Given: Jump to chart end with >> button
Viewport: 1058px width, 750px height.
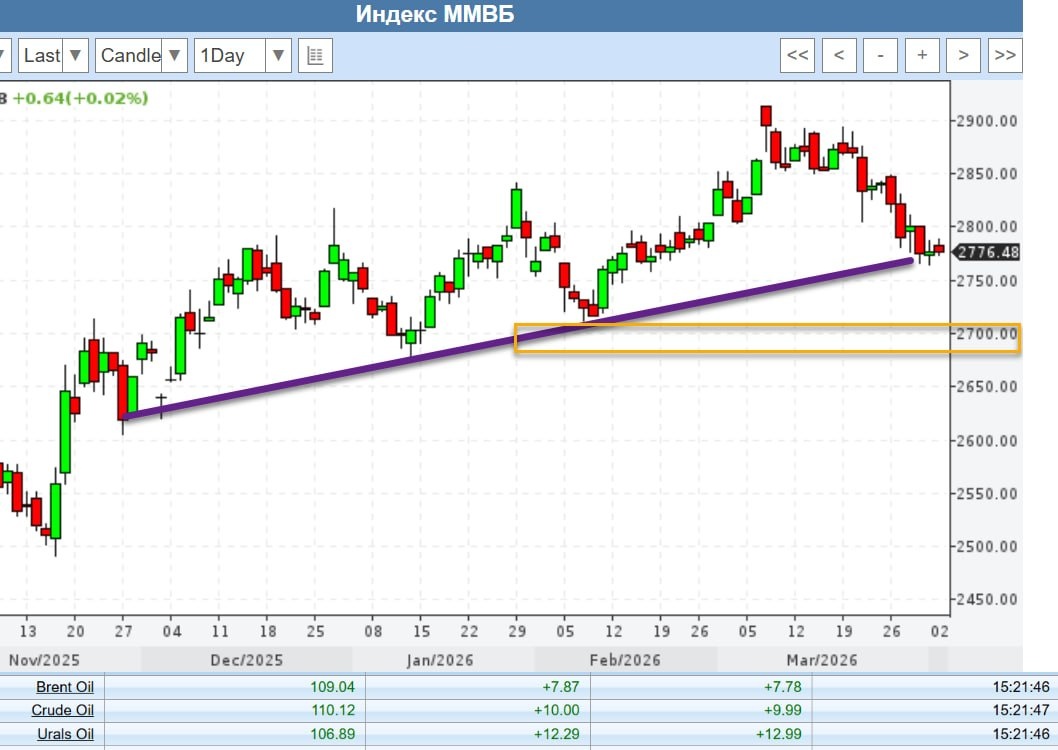Looking at the screenshot, I should (1005, 55).
